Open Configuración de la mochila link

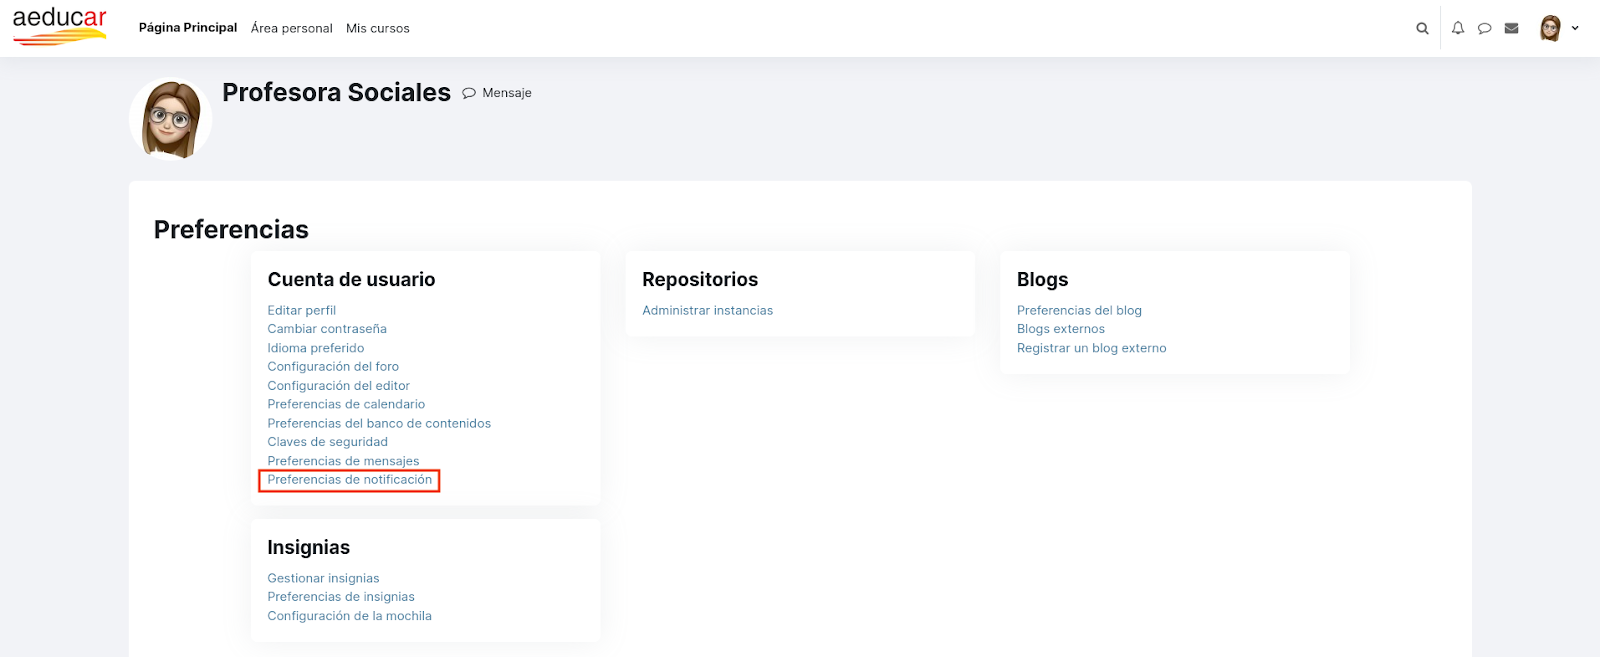click(x=350, y=616)
